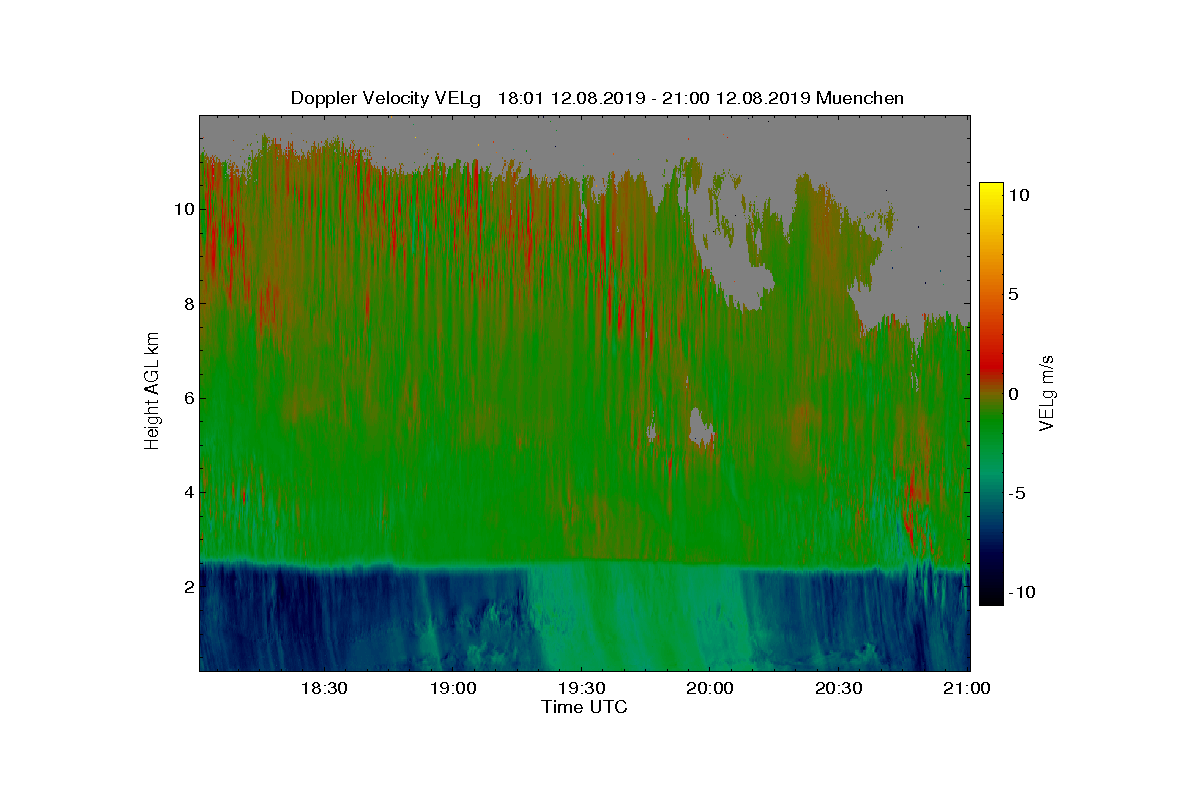This screenshot has width=1200, height=800.
Task: Click the small gray gap near 5 km height
Action: pyautogui.click(x=701, y=427)
